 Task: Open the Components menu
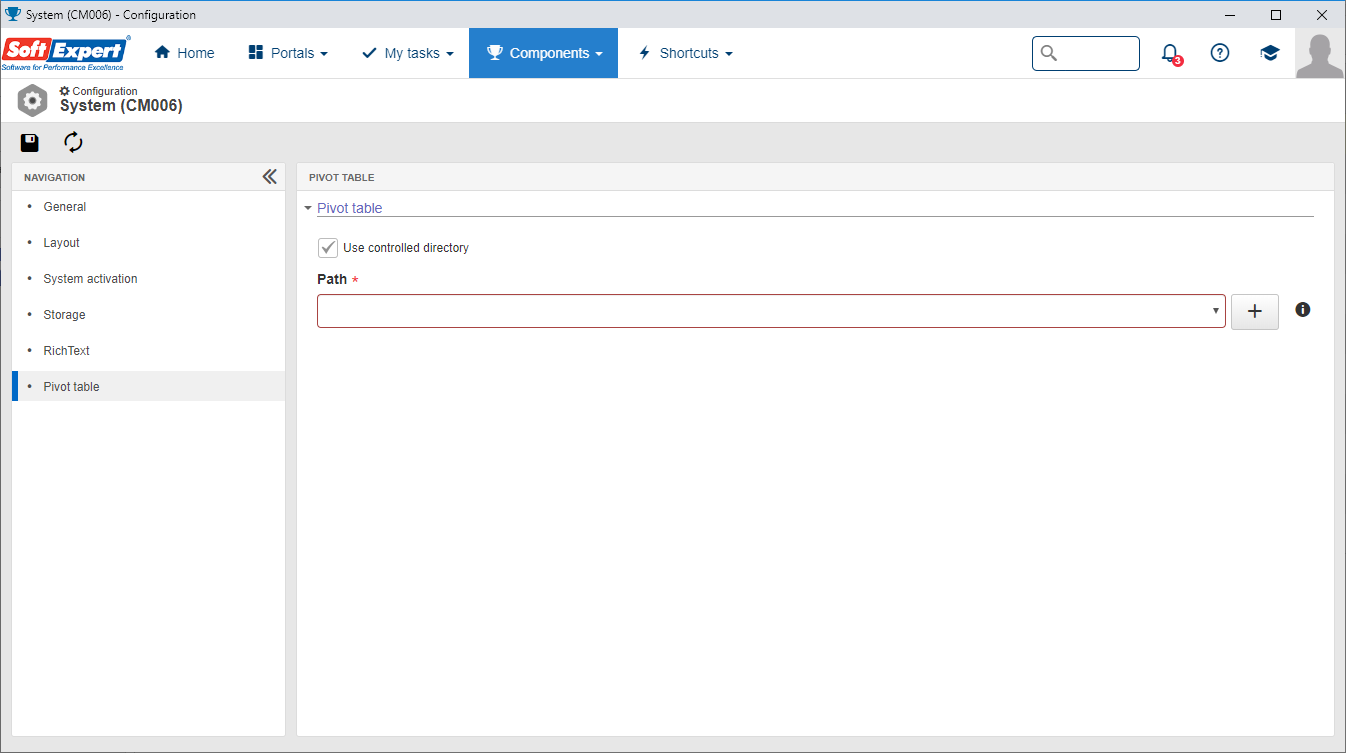[x=543, y=53]
